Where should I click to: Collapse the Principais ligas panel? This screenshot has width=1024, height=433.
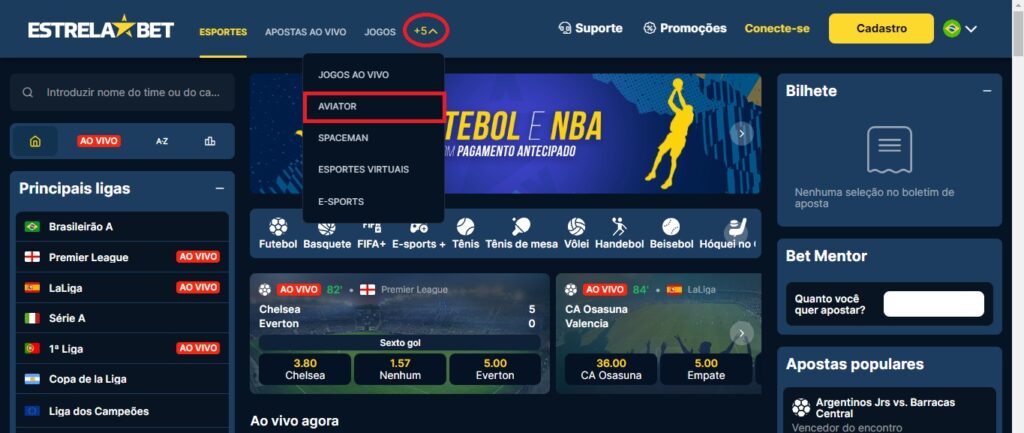[219, 189]
